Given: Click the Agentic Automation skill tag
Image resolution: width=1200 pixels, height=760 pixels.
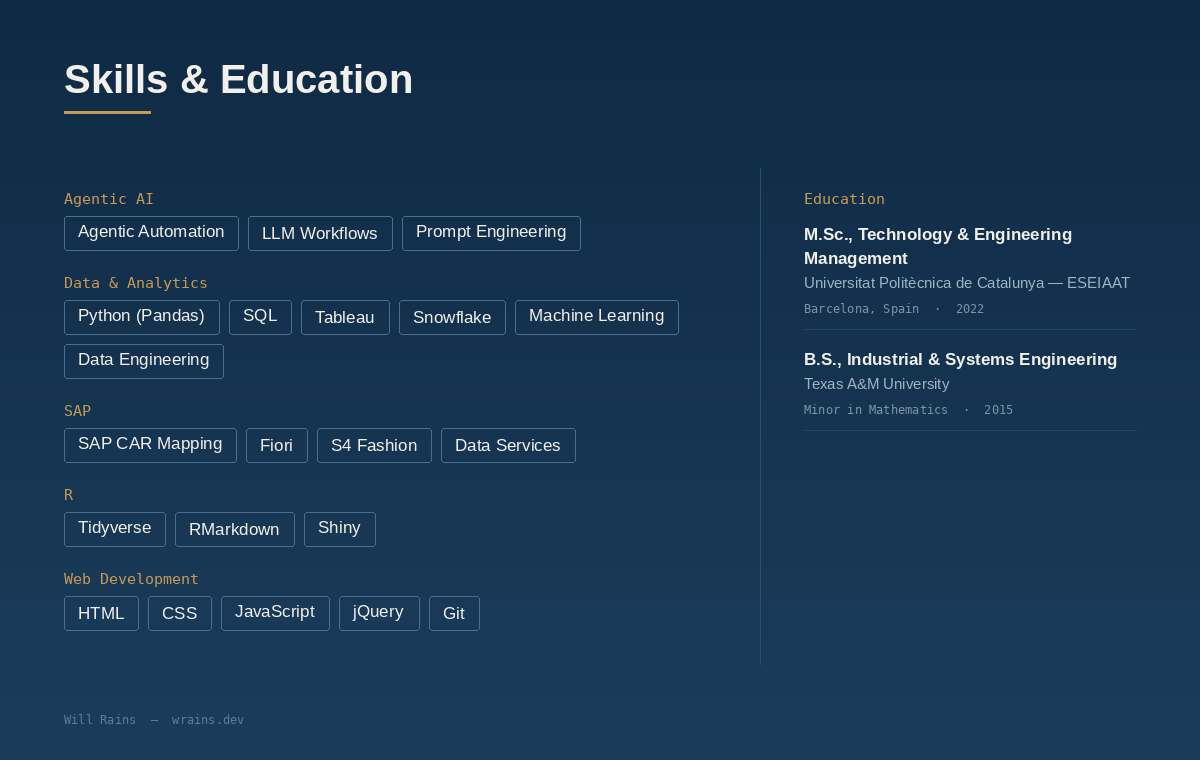Looking at the screenshot, I should pos(151,233).
